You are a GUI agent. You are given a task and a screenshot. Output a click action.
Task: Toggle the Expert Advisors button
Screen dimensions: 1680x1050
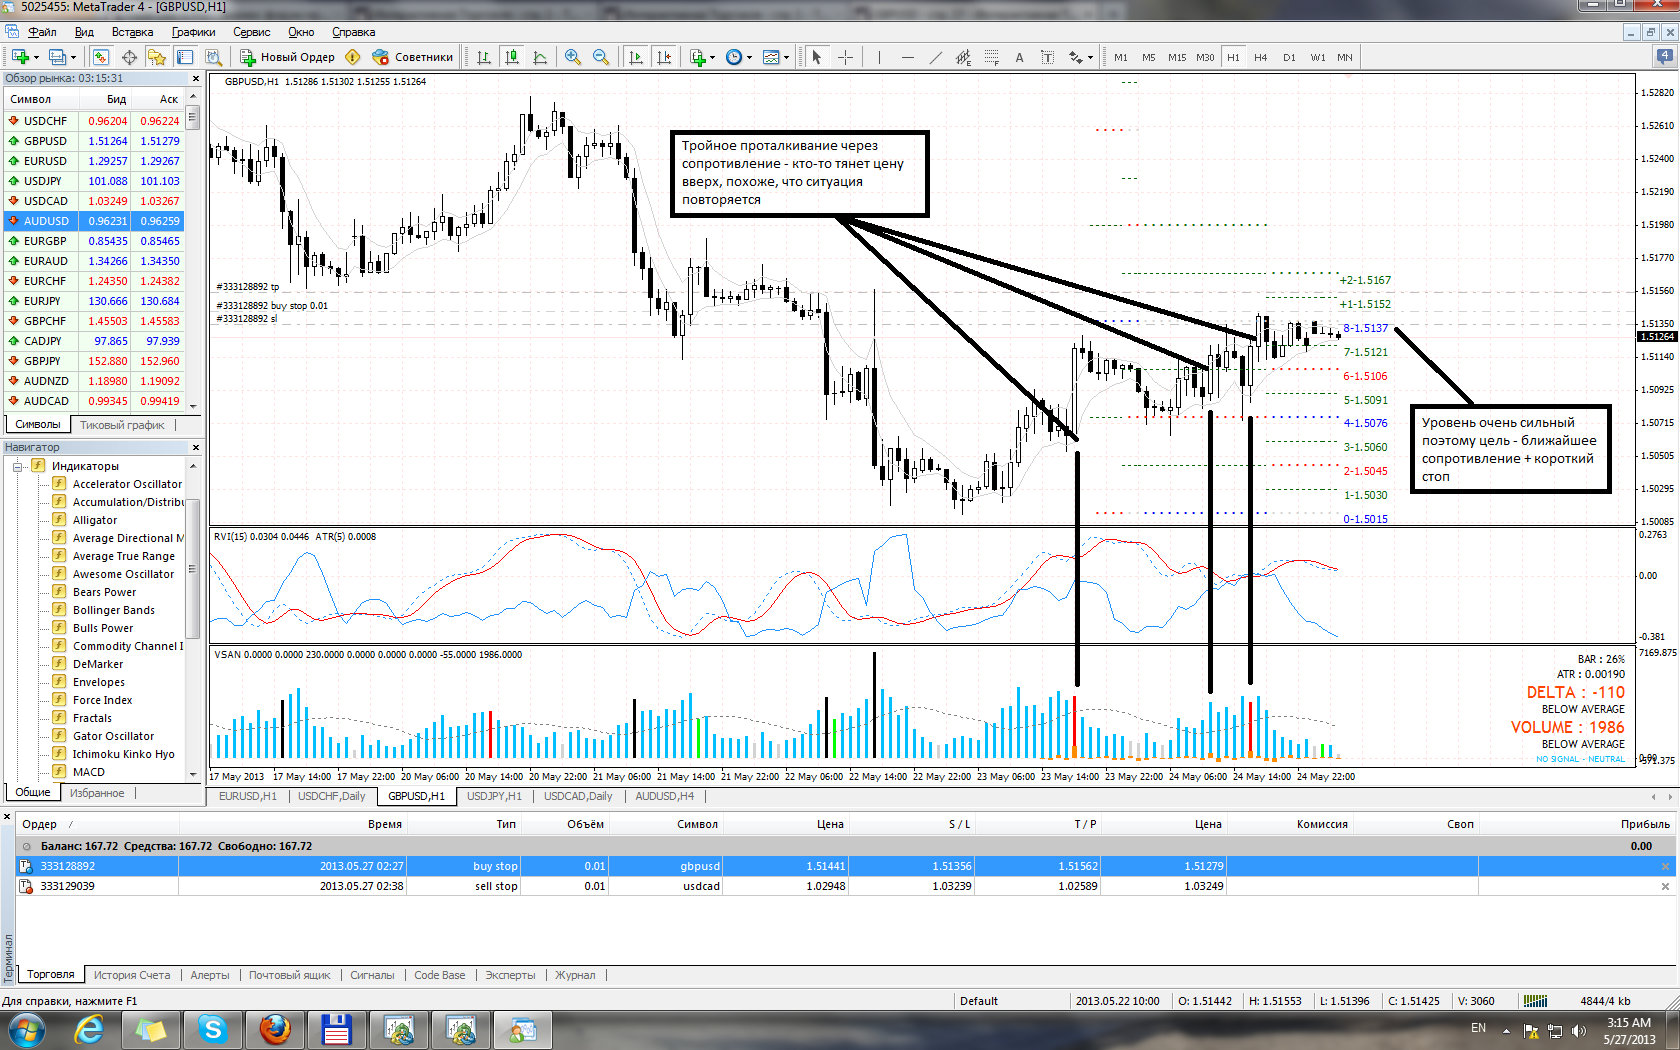tap(413, 57)
